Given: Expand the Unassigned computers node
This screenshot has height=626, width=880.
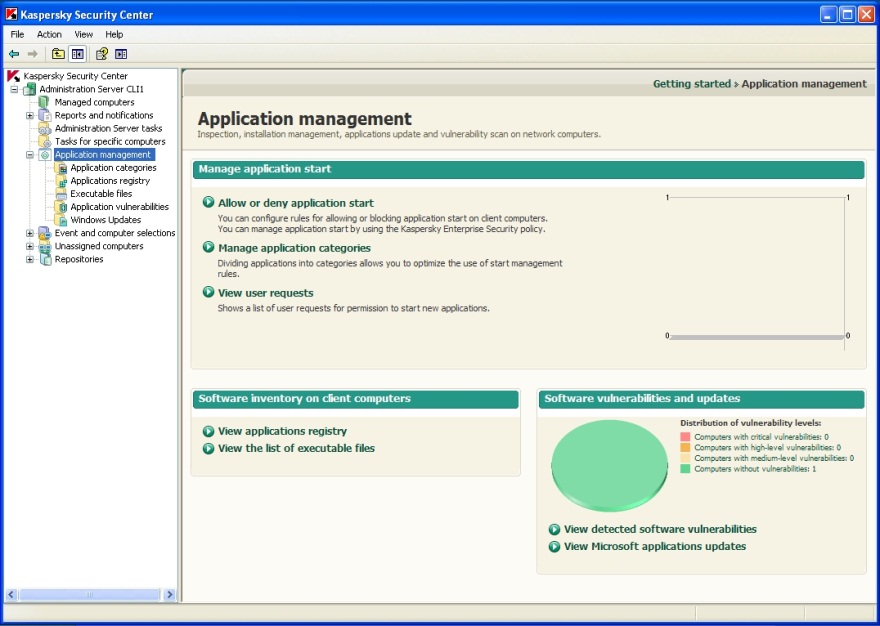Looking at the screenshot, I should coord(30,246).
